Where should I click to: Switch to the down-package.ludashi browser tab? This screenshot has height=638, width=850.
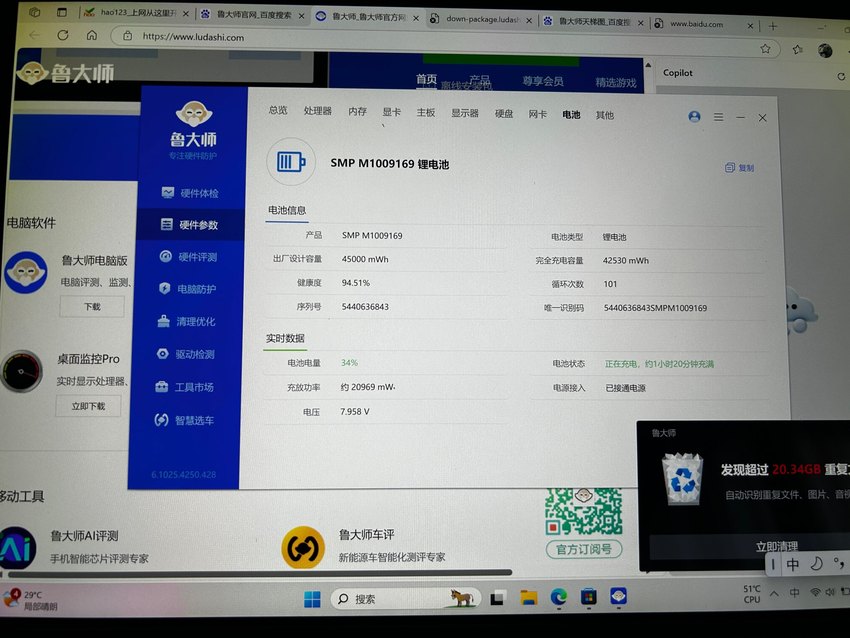tap(480, 20)
